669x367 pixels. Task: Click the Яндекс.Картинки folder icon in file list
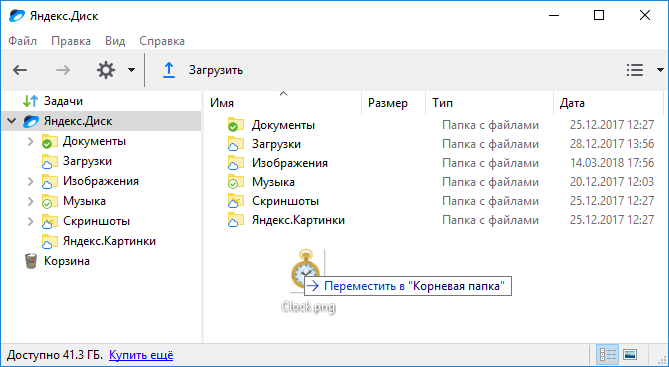(x=236, y=220)
